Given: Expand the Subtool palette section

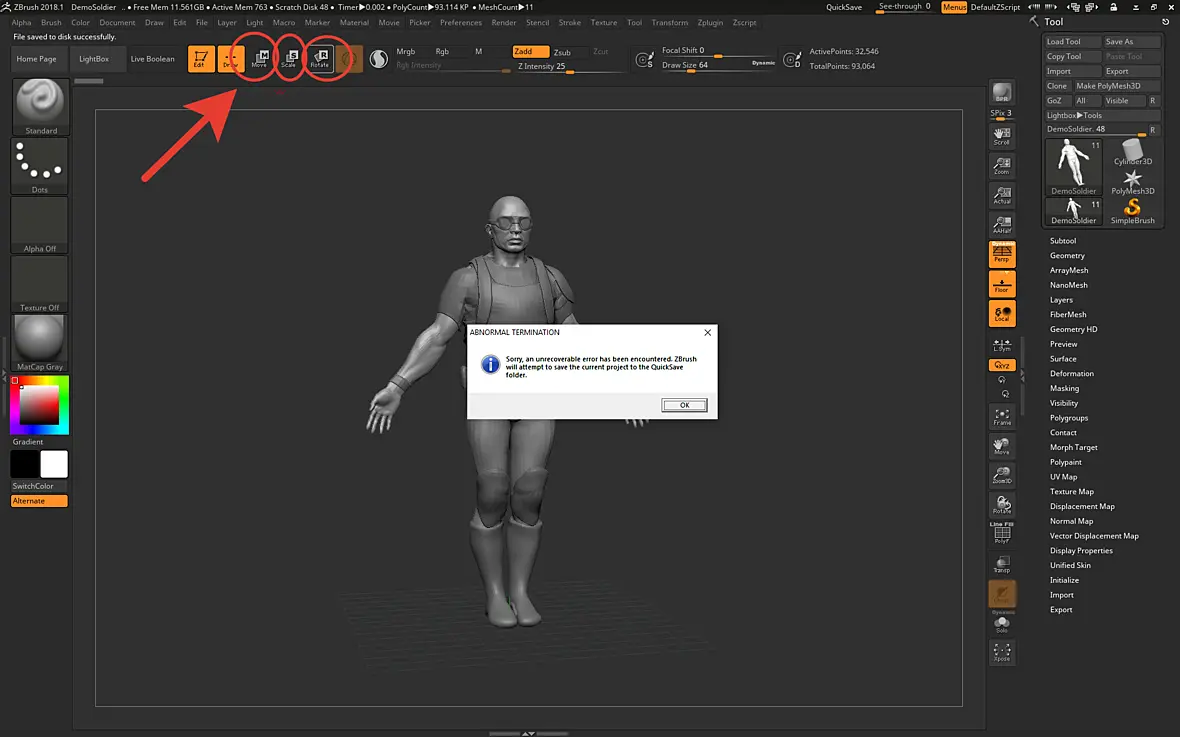Looking at the screenshot, I should point(1063,241).
